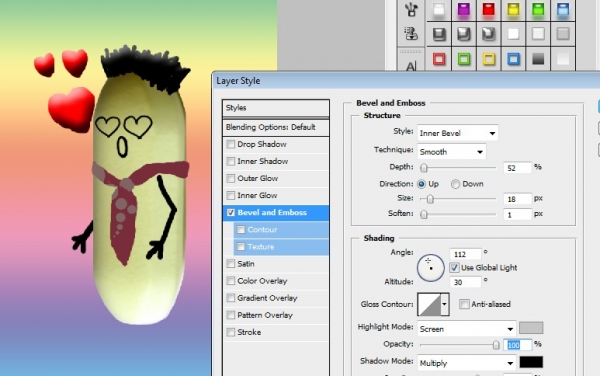Image resolution: width=600 pixels, height=376 pixels.
Task: Open the Technique dropdown showing Smooth
Action: (x=452, y=152)
